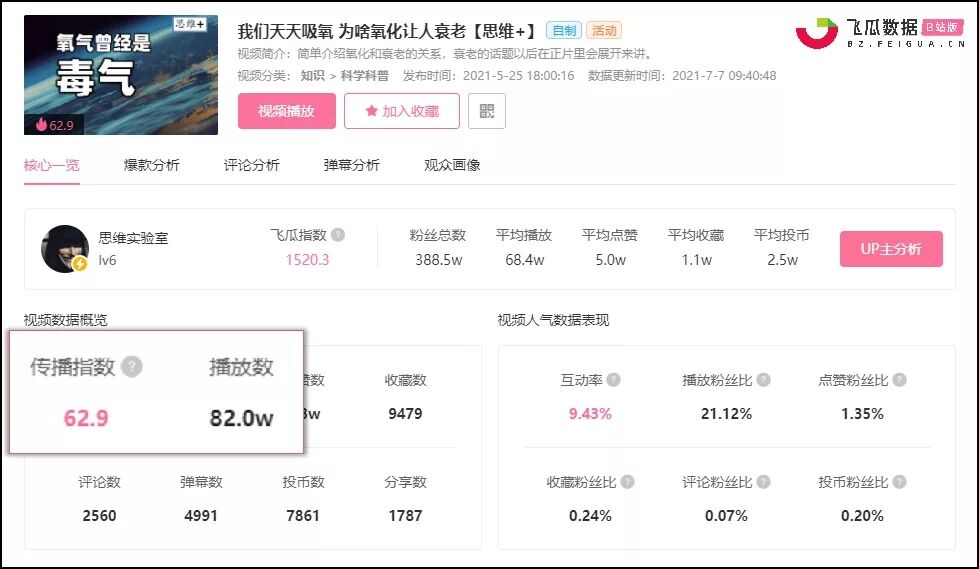Open the QR code icon button

(486, 111)
